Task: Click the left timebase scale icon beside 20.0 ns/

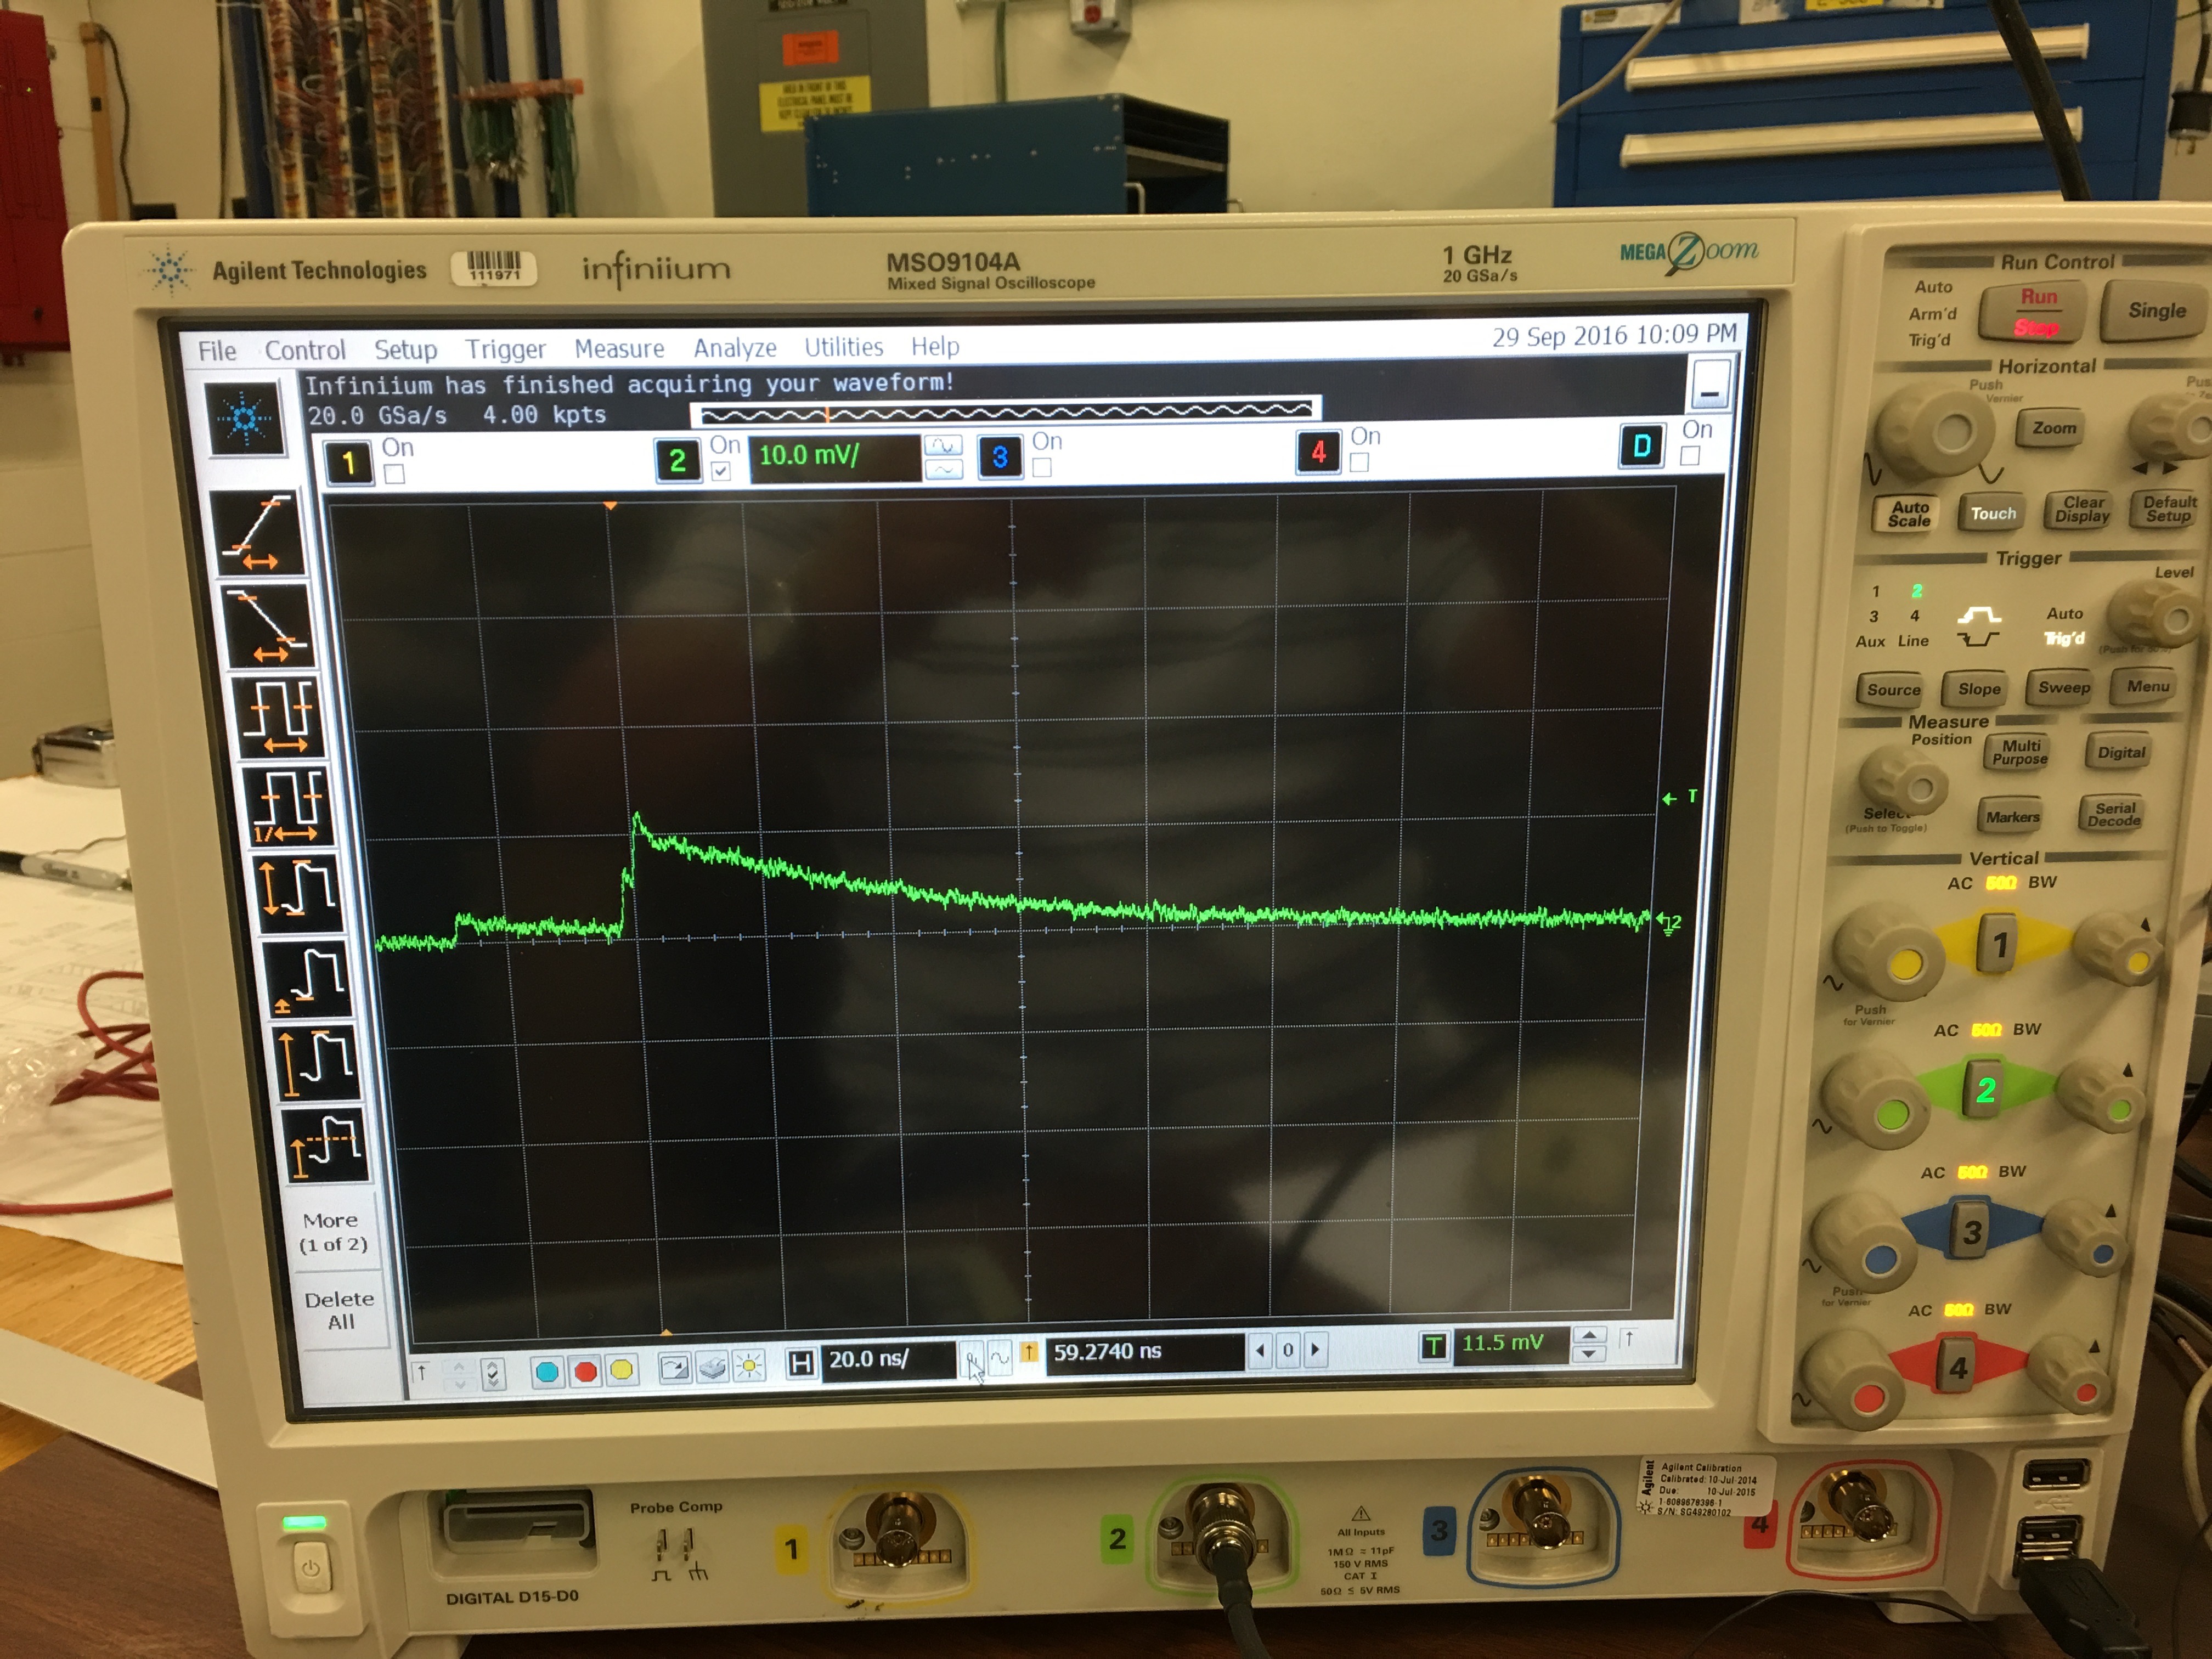Action: [972, 1359]
